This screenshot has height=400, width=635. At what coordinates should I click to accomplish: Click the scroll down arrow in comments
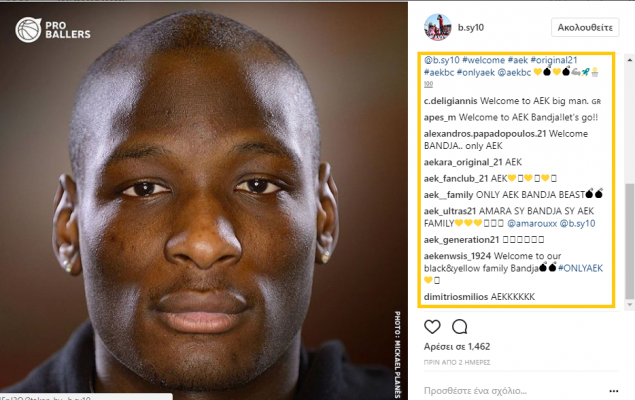[629, 304]
